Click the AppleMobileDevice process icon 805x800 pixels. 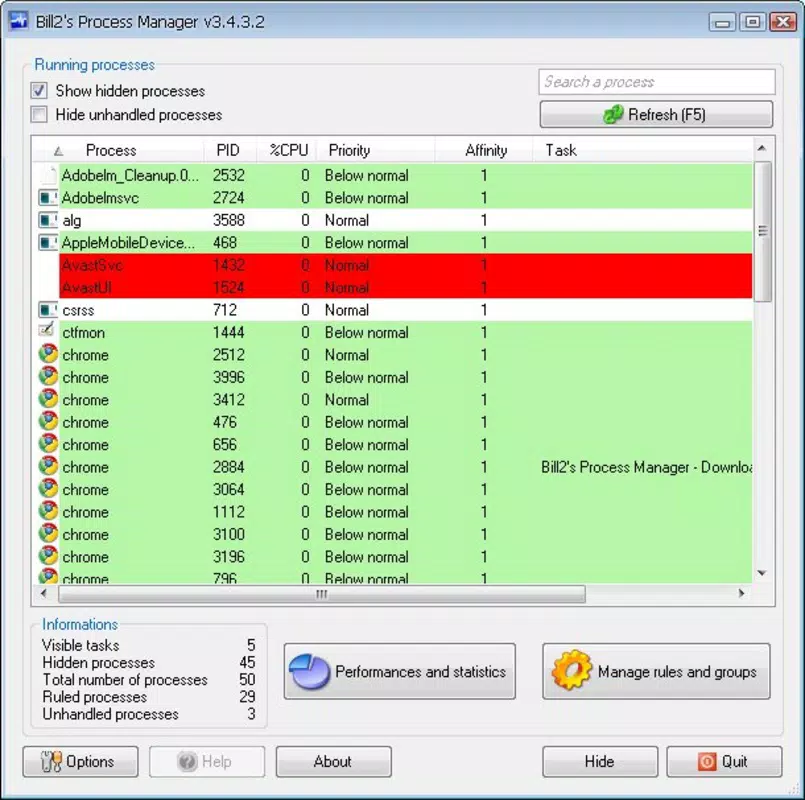[x=48, y=242]
